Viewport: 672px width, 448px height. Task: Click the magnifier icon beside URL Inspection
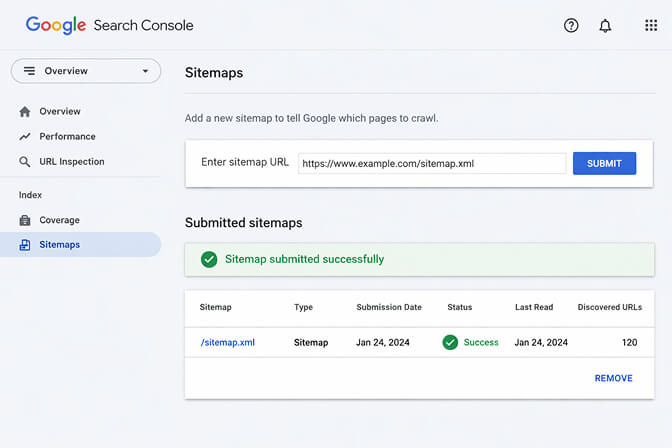click(25, 162)
